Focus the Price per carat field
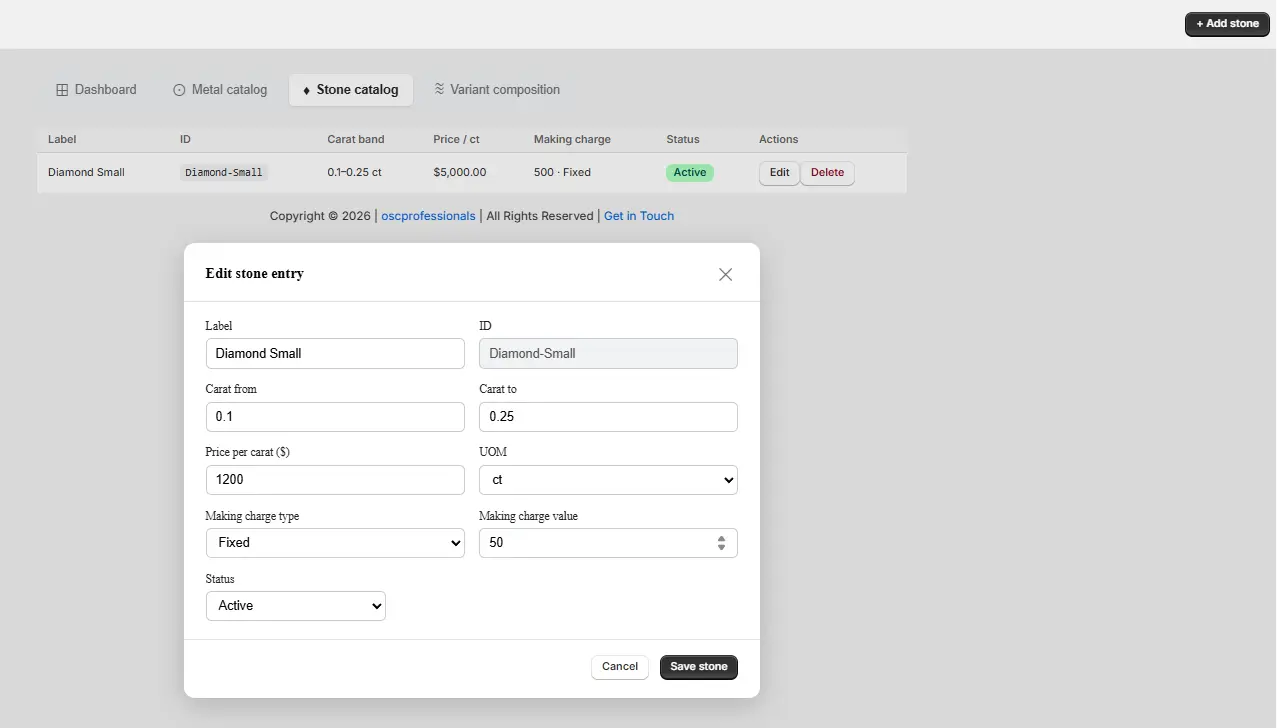This screenshot has height=728, width=1277. [x=335, y=480]
